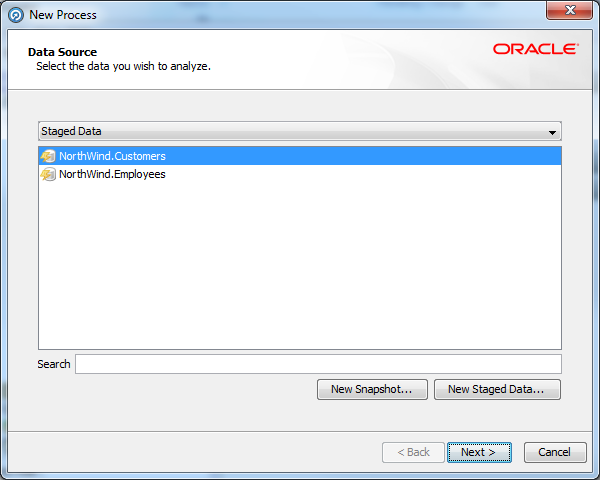Cancel the New Process wizard
600x480 pixels.
[555, 452]
